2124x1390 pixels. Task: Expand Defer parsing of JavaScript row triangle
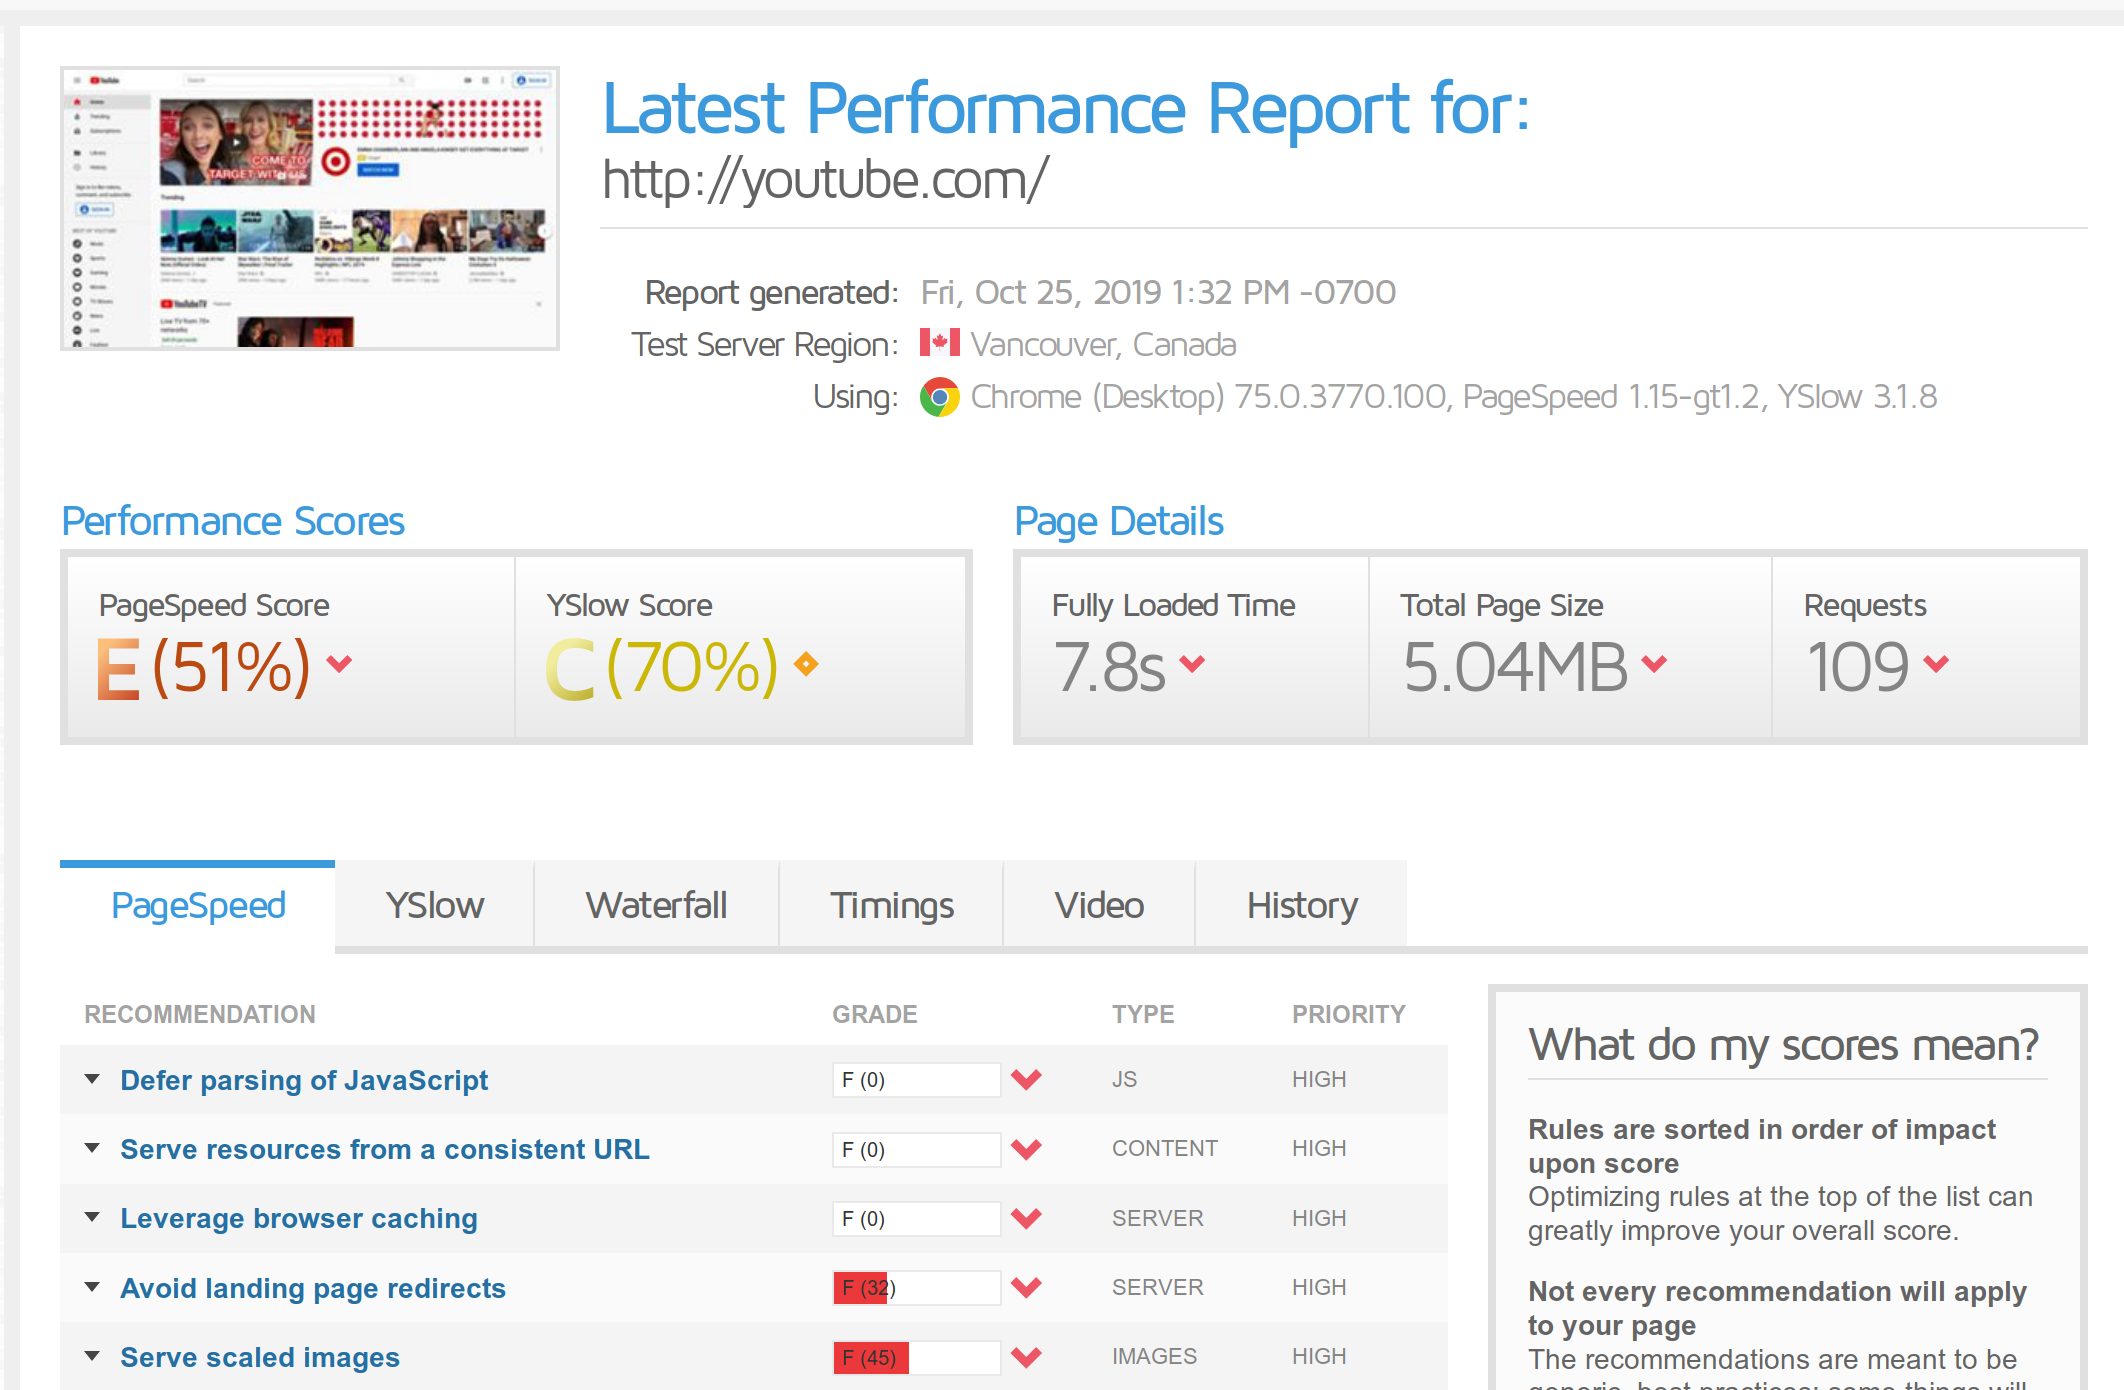coord(92,1079)
